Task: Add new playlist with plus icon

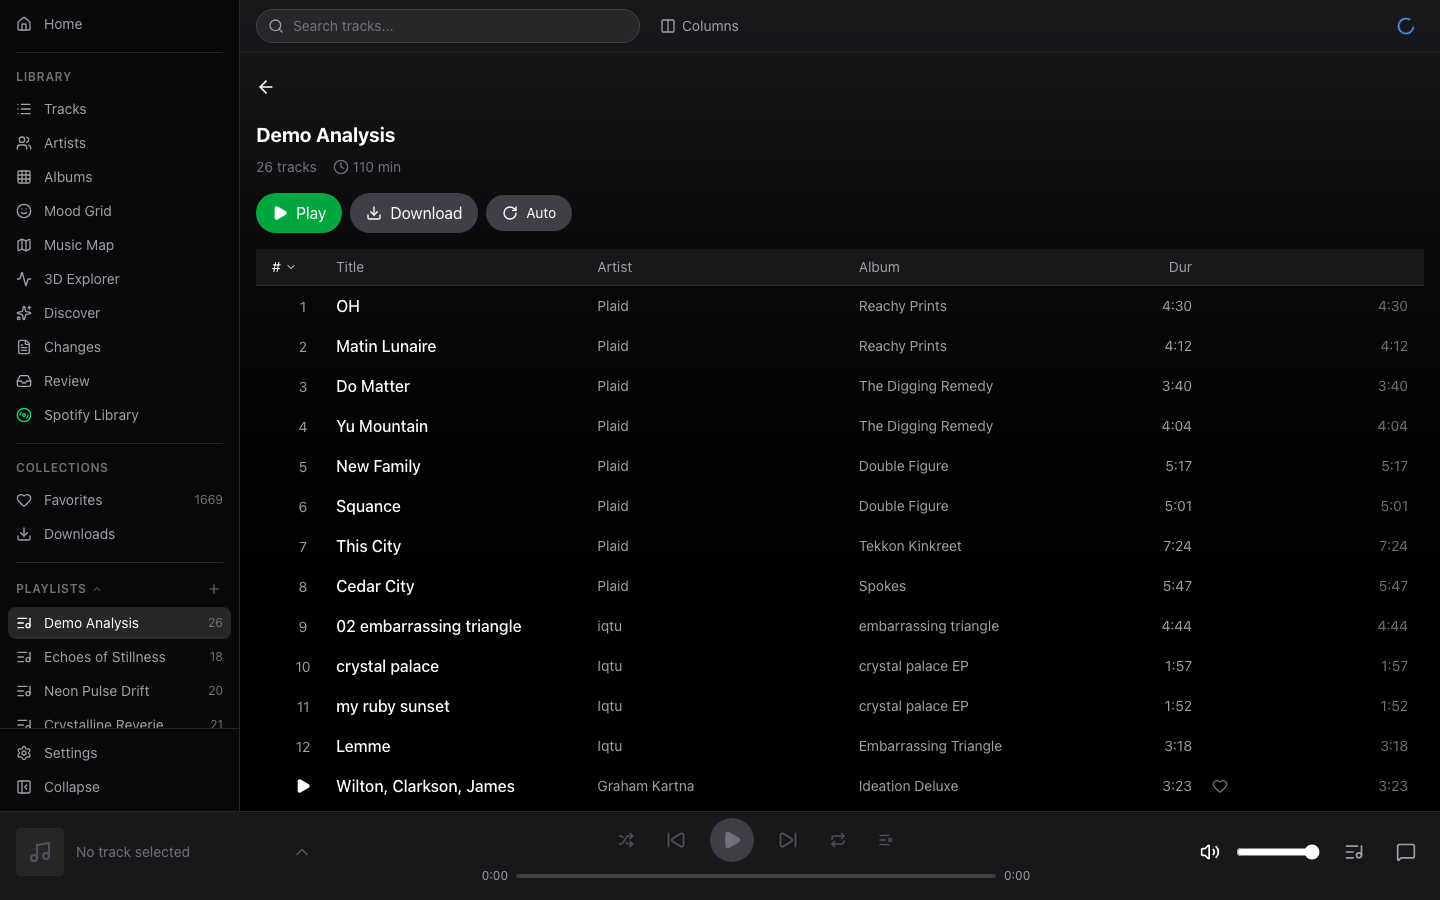Action: click(x=214, y=589)
